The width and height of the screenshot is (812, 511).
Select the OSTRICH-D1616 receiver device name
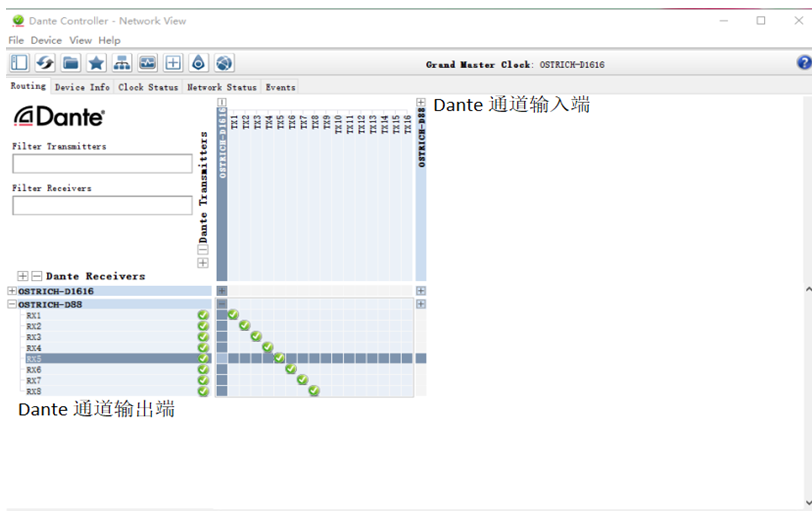[x=56, y=291]
